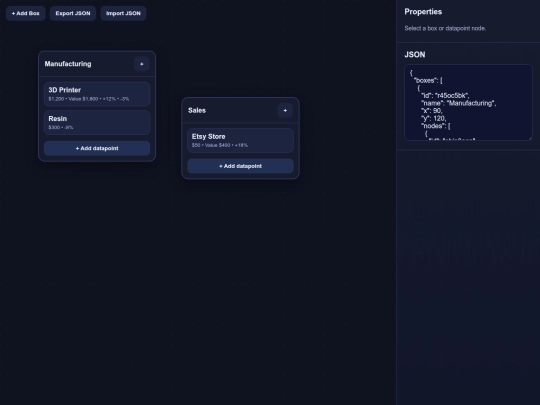Click the Resin price details line
The width and height of the screenshot is (540, 405).
(61, 128)
